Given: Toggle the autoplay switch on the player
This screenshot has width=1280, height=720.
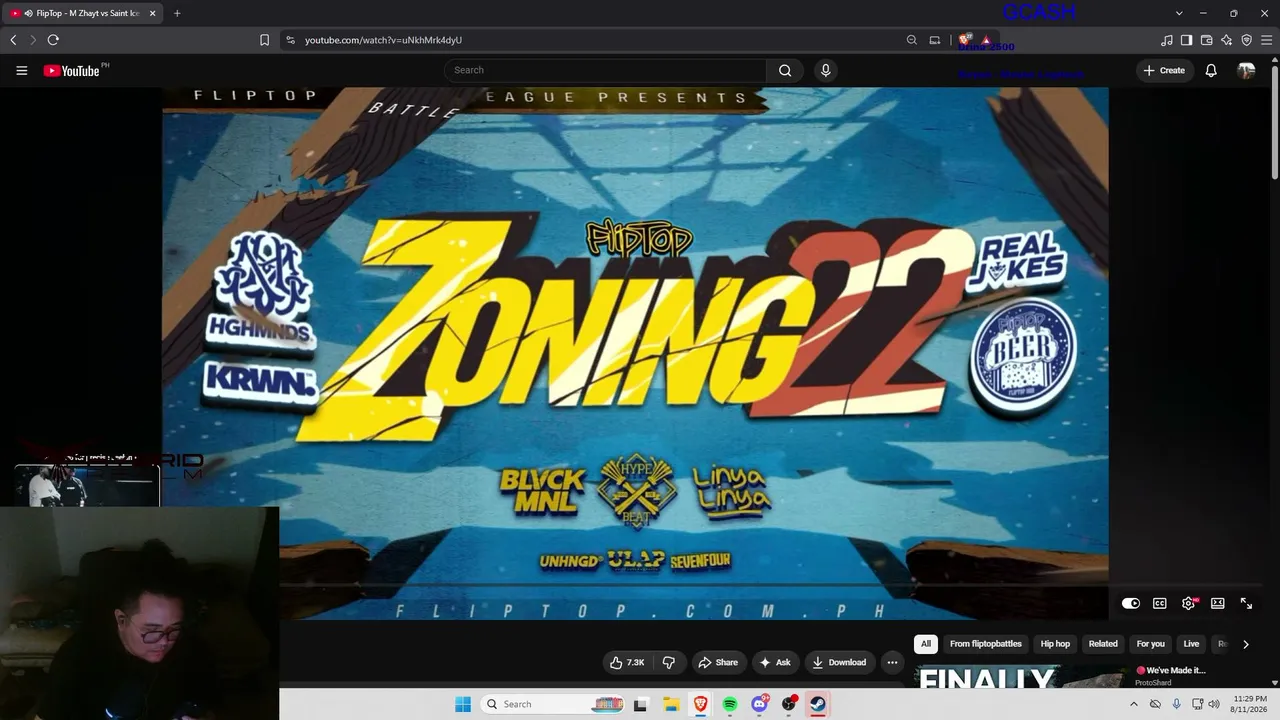Looking at the screenshot, I should 1131,603.
